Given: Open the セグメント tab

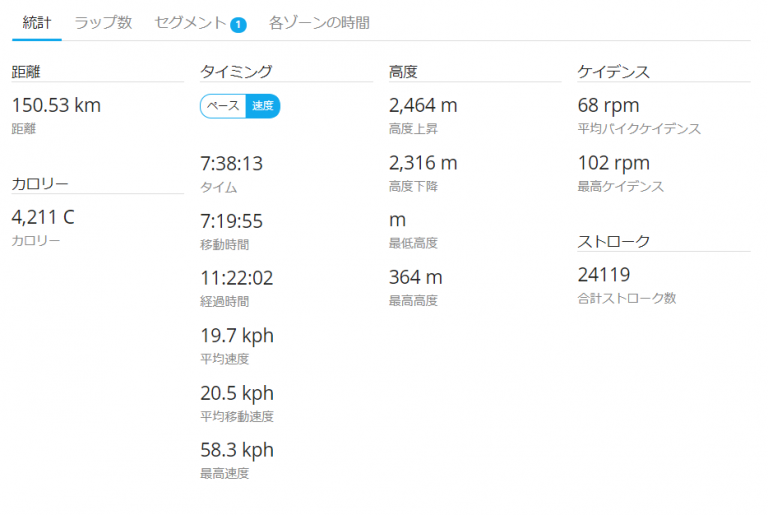Looking at the screenshot, I should (190, 23).
